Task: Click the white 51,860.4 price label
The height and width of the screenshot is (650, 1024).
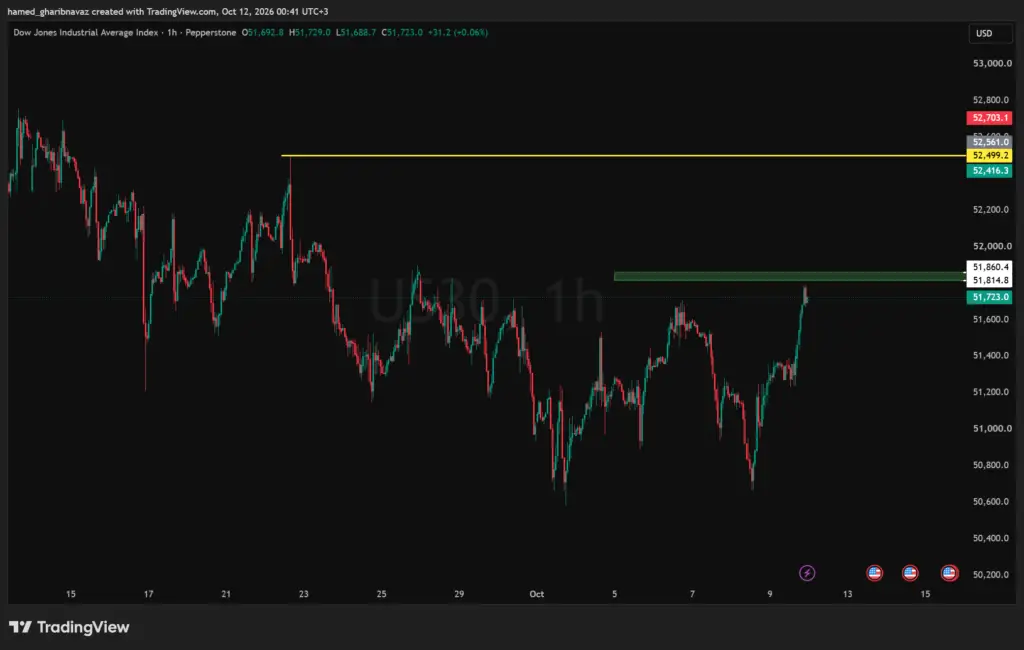Action: 989,267
